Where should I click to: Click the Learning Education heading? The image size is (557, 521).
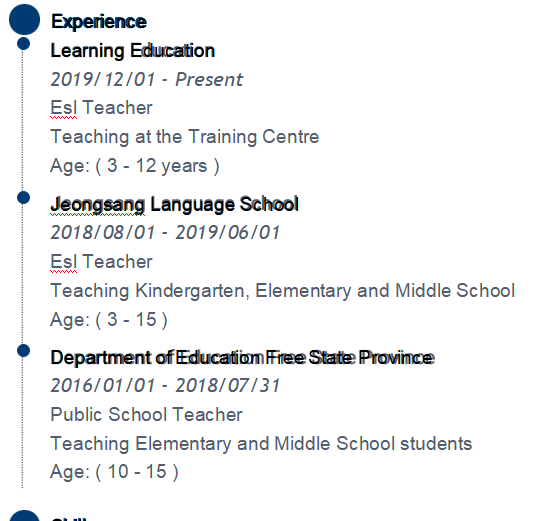coord(133,50)
